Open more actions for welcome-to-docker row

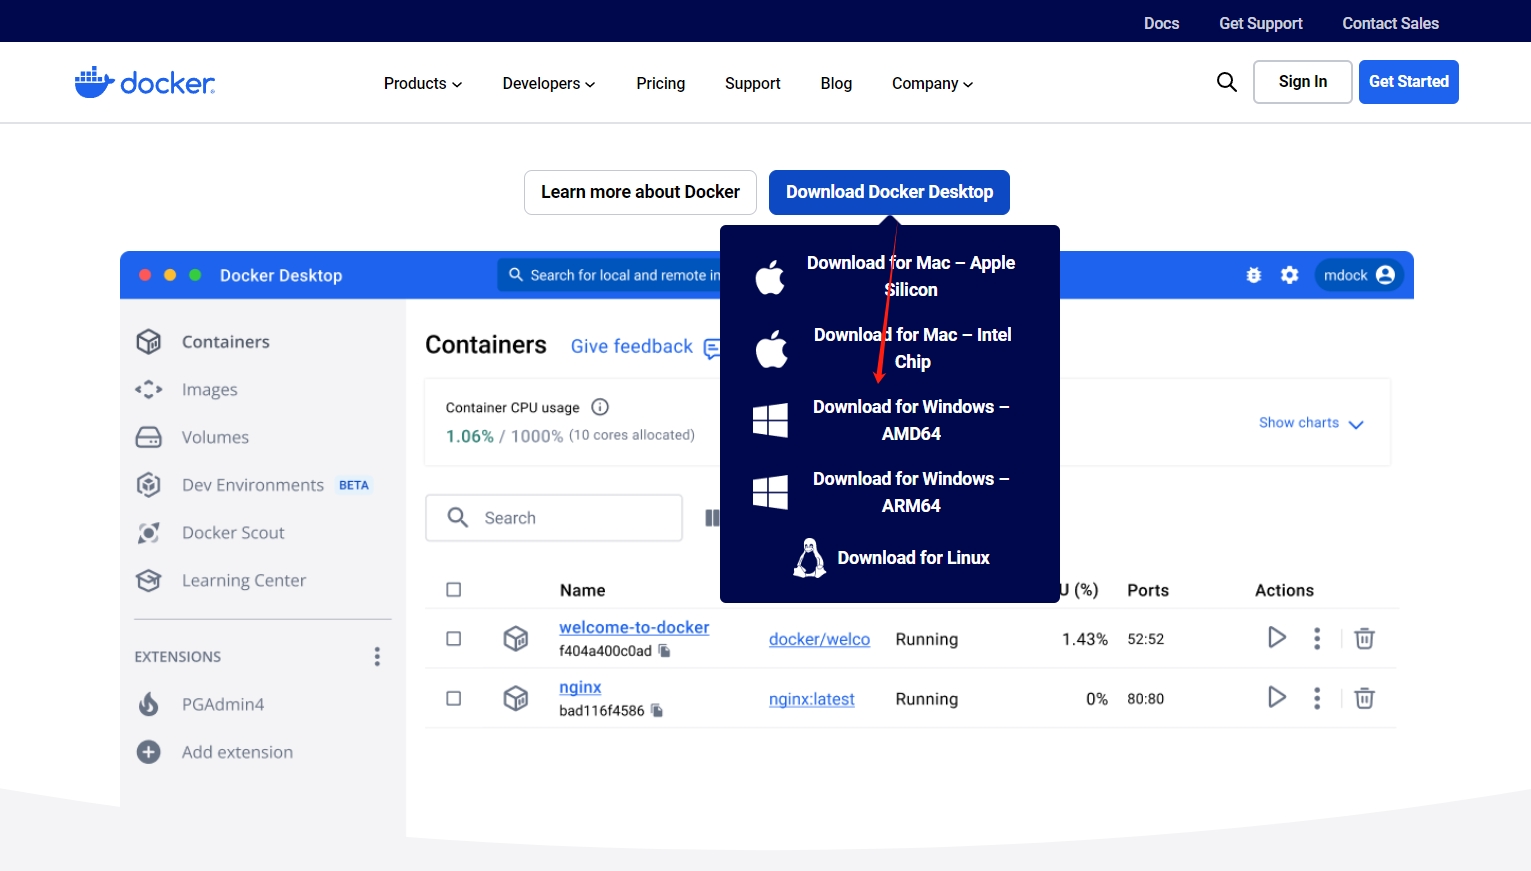tap(1317, 638)
